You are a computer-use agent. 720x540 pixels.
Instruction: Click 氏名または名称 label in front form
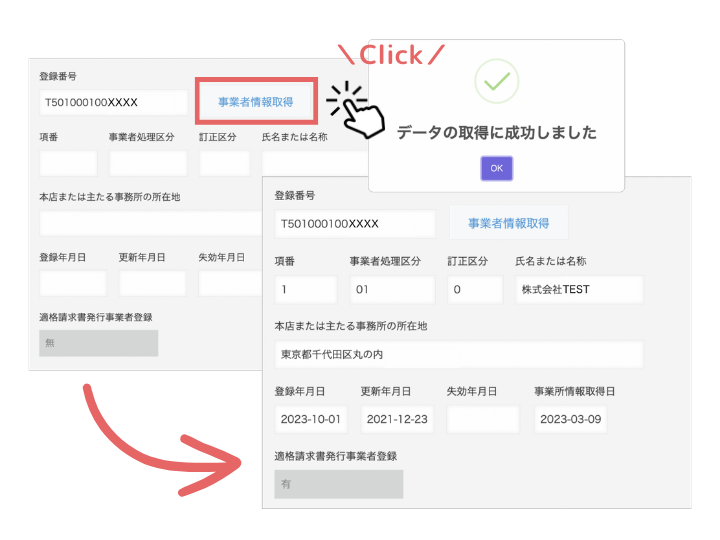point(551,261)
